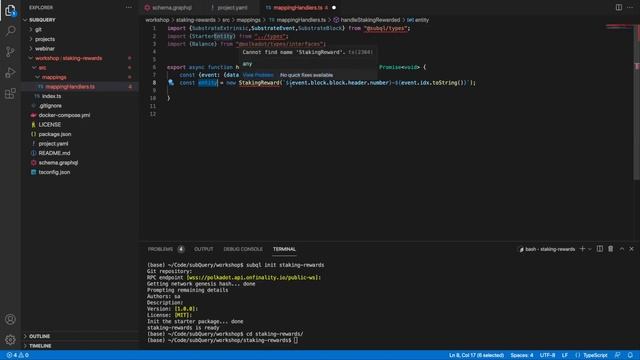Expand the TIMELINE section
The height and width of the screenshot is (360, 640).
pos(39,346)
